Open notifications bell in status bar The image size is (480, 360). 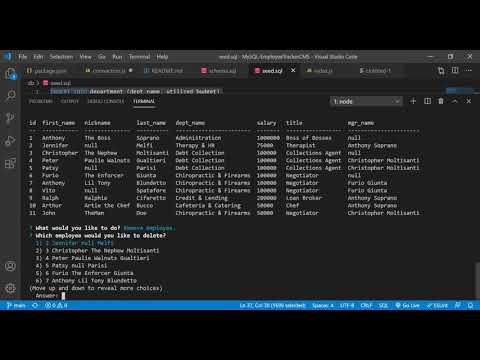[470, 305]
